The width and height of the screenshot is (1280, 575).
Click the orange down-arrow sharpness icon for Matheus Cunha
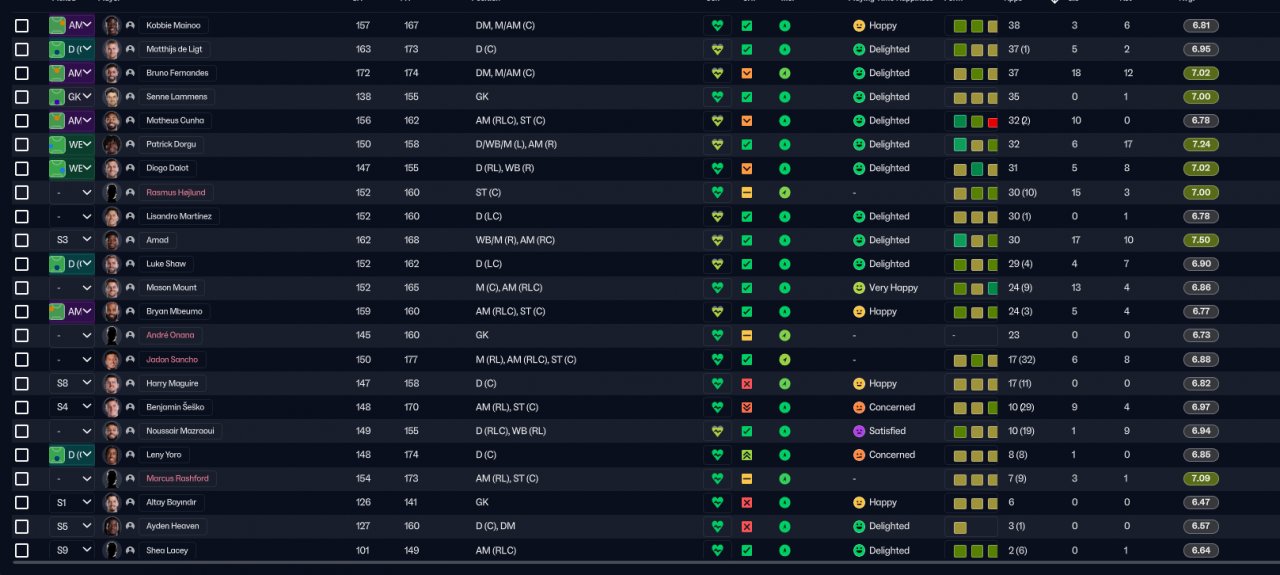(747, 120)
